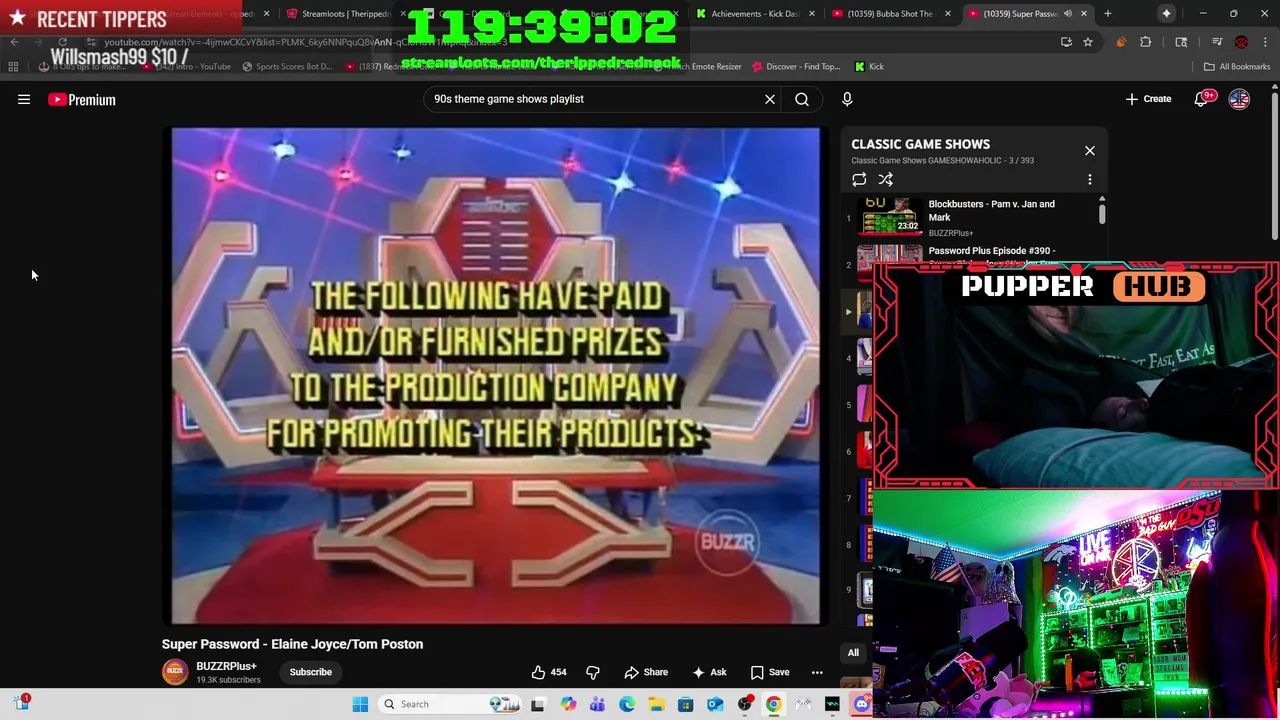Open a new browser tab
This screenshot has height=720, width=1280.
coord(1107,14)
